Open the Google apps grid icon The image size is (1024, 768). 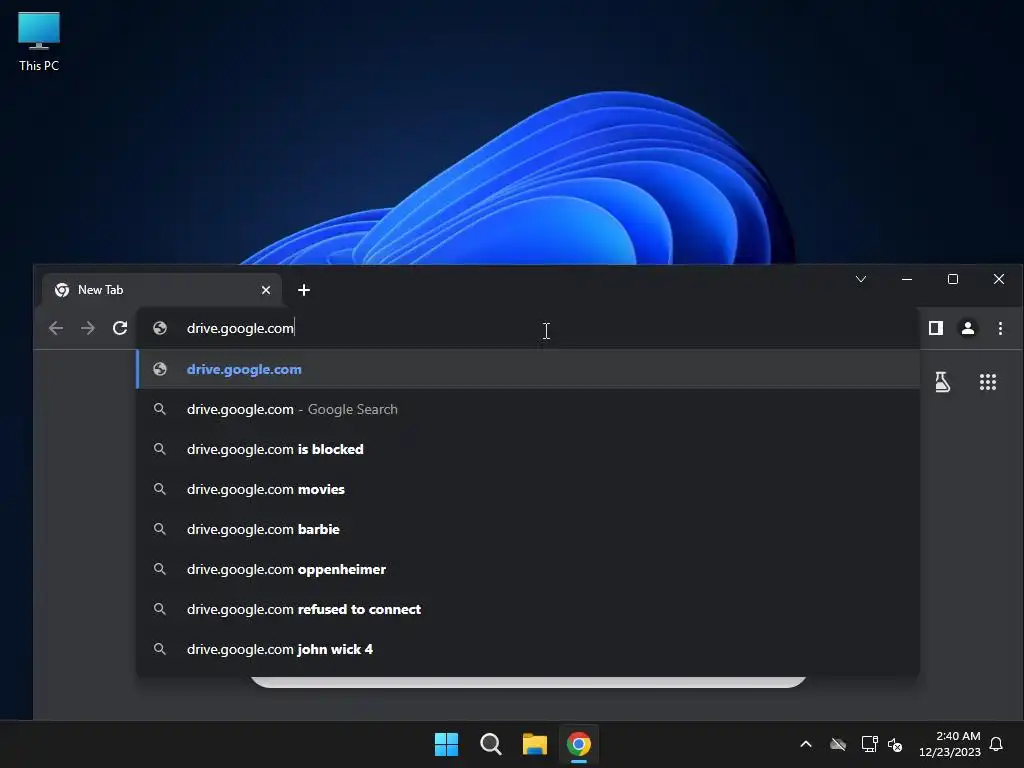coord(987,382)
